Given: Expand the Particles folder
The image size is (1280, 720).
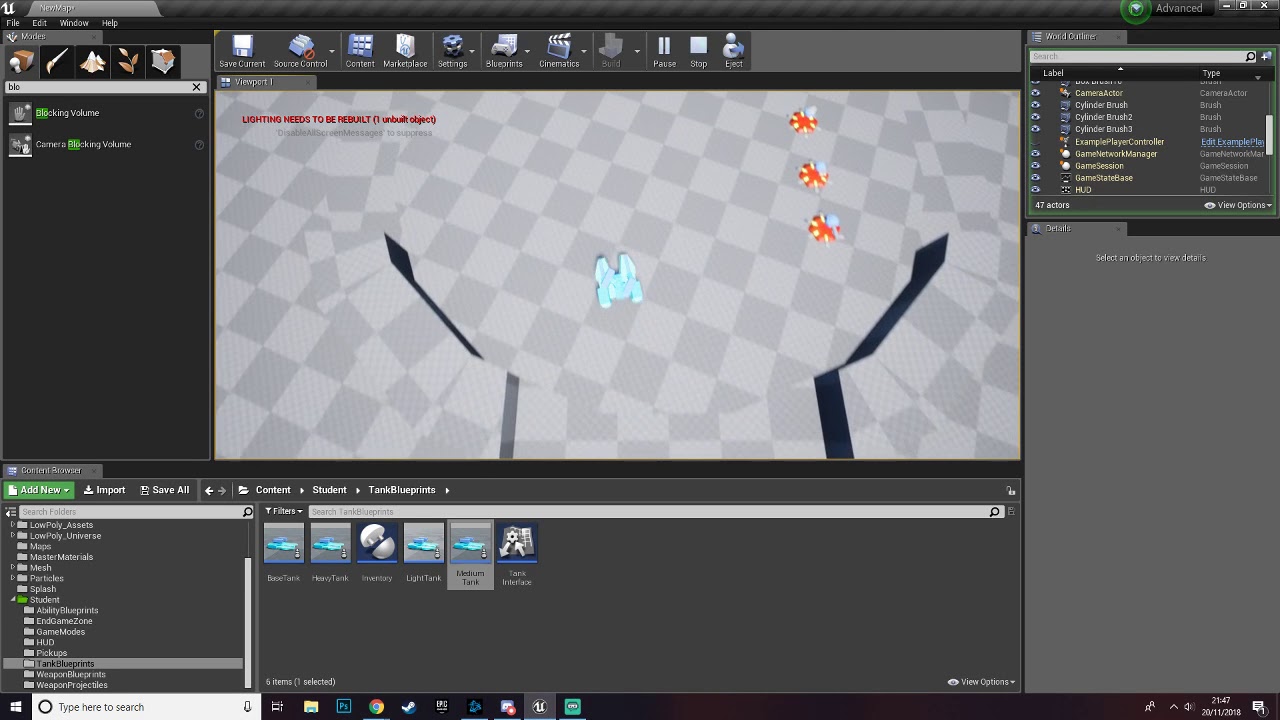Looking at the screenshot, I should point(12,578).
